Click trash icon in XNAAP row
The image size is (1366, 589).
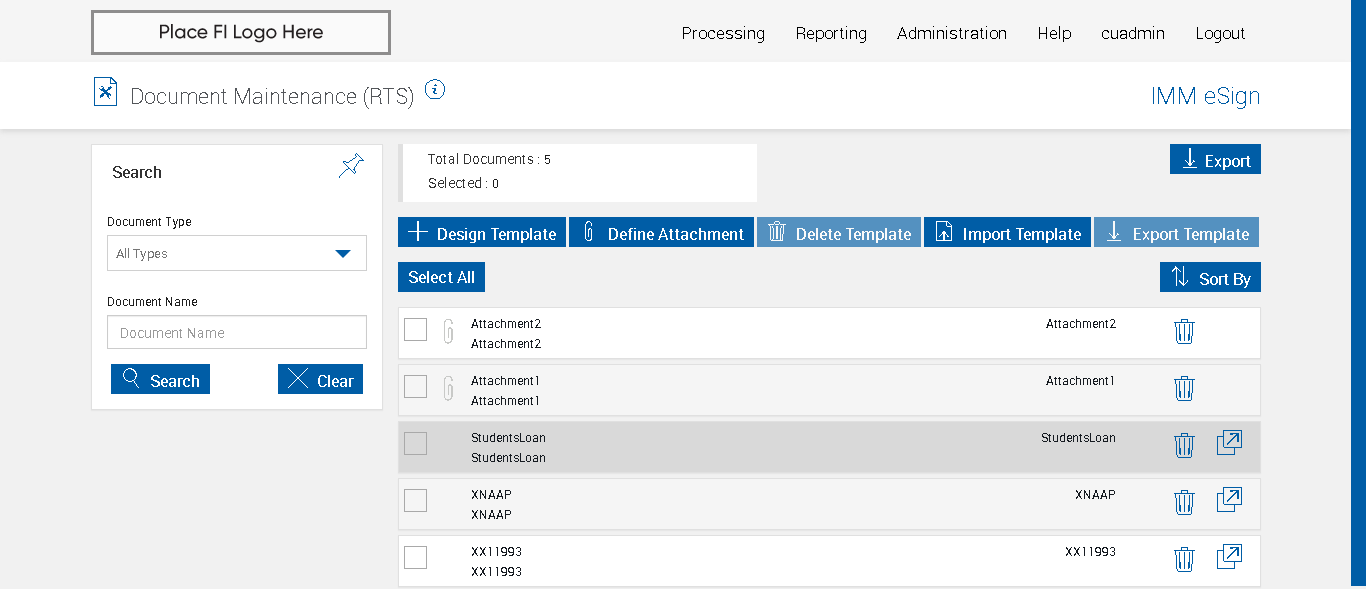coord(1184,502)
